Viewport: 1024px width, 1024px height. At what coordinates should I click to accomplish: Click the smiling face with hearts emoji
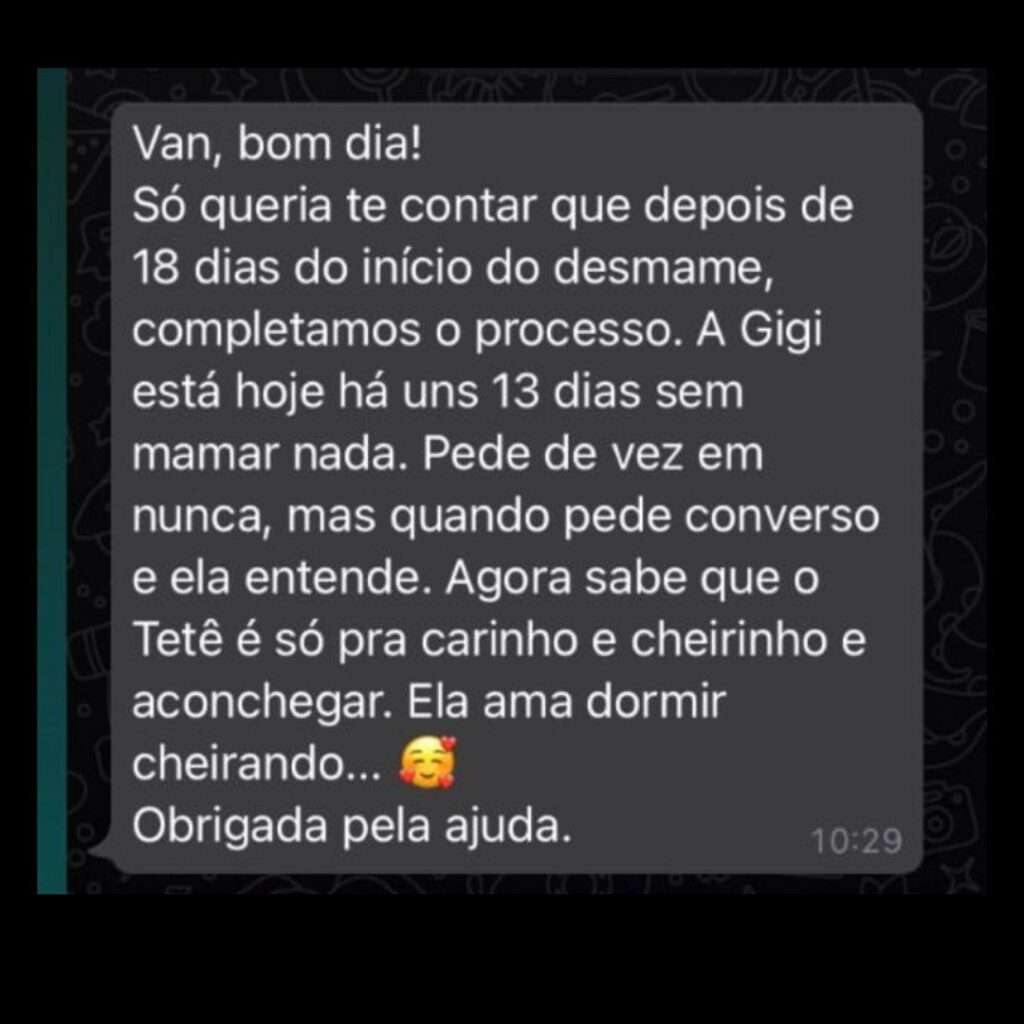[427, 761]
